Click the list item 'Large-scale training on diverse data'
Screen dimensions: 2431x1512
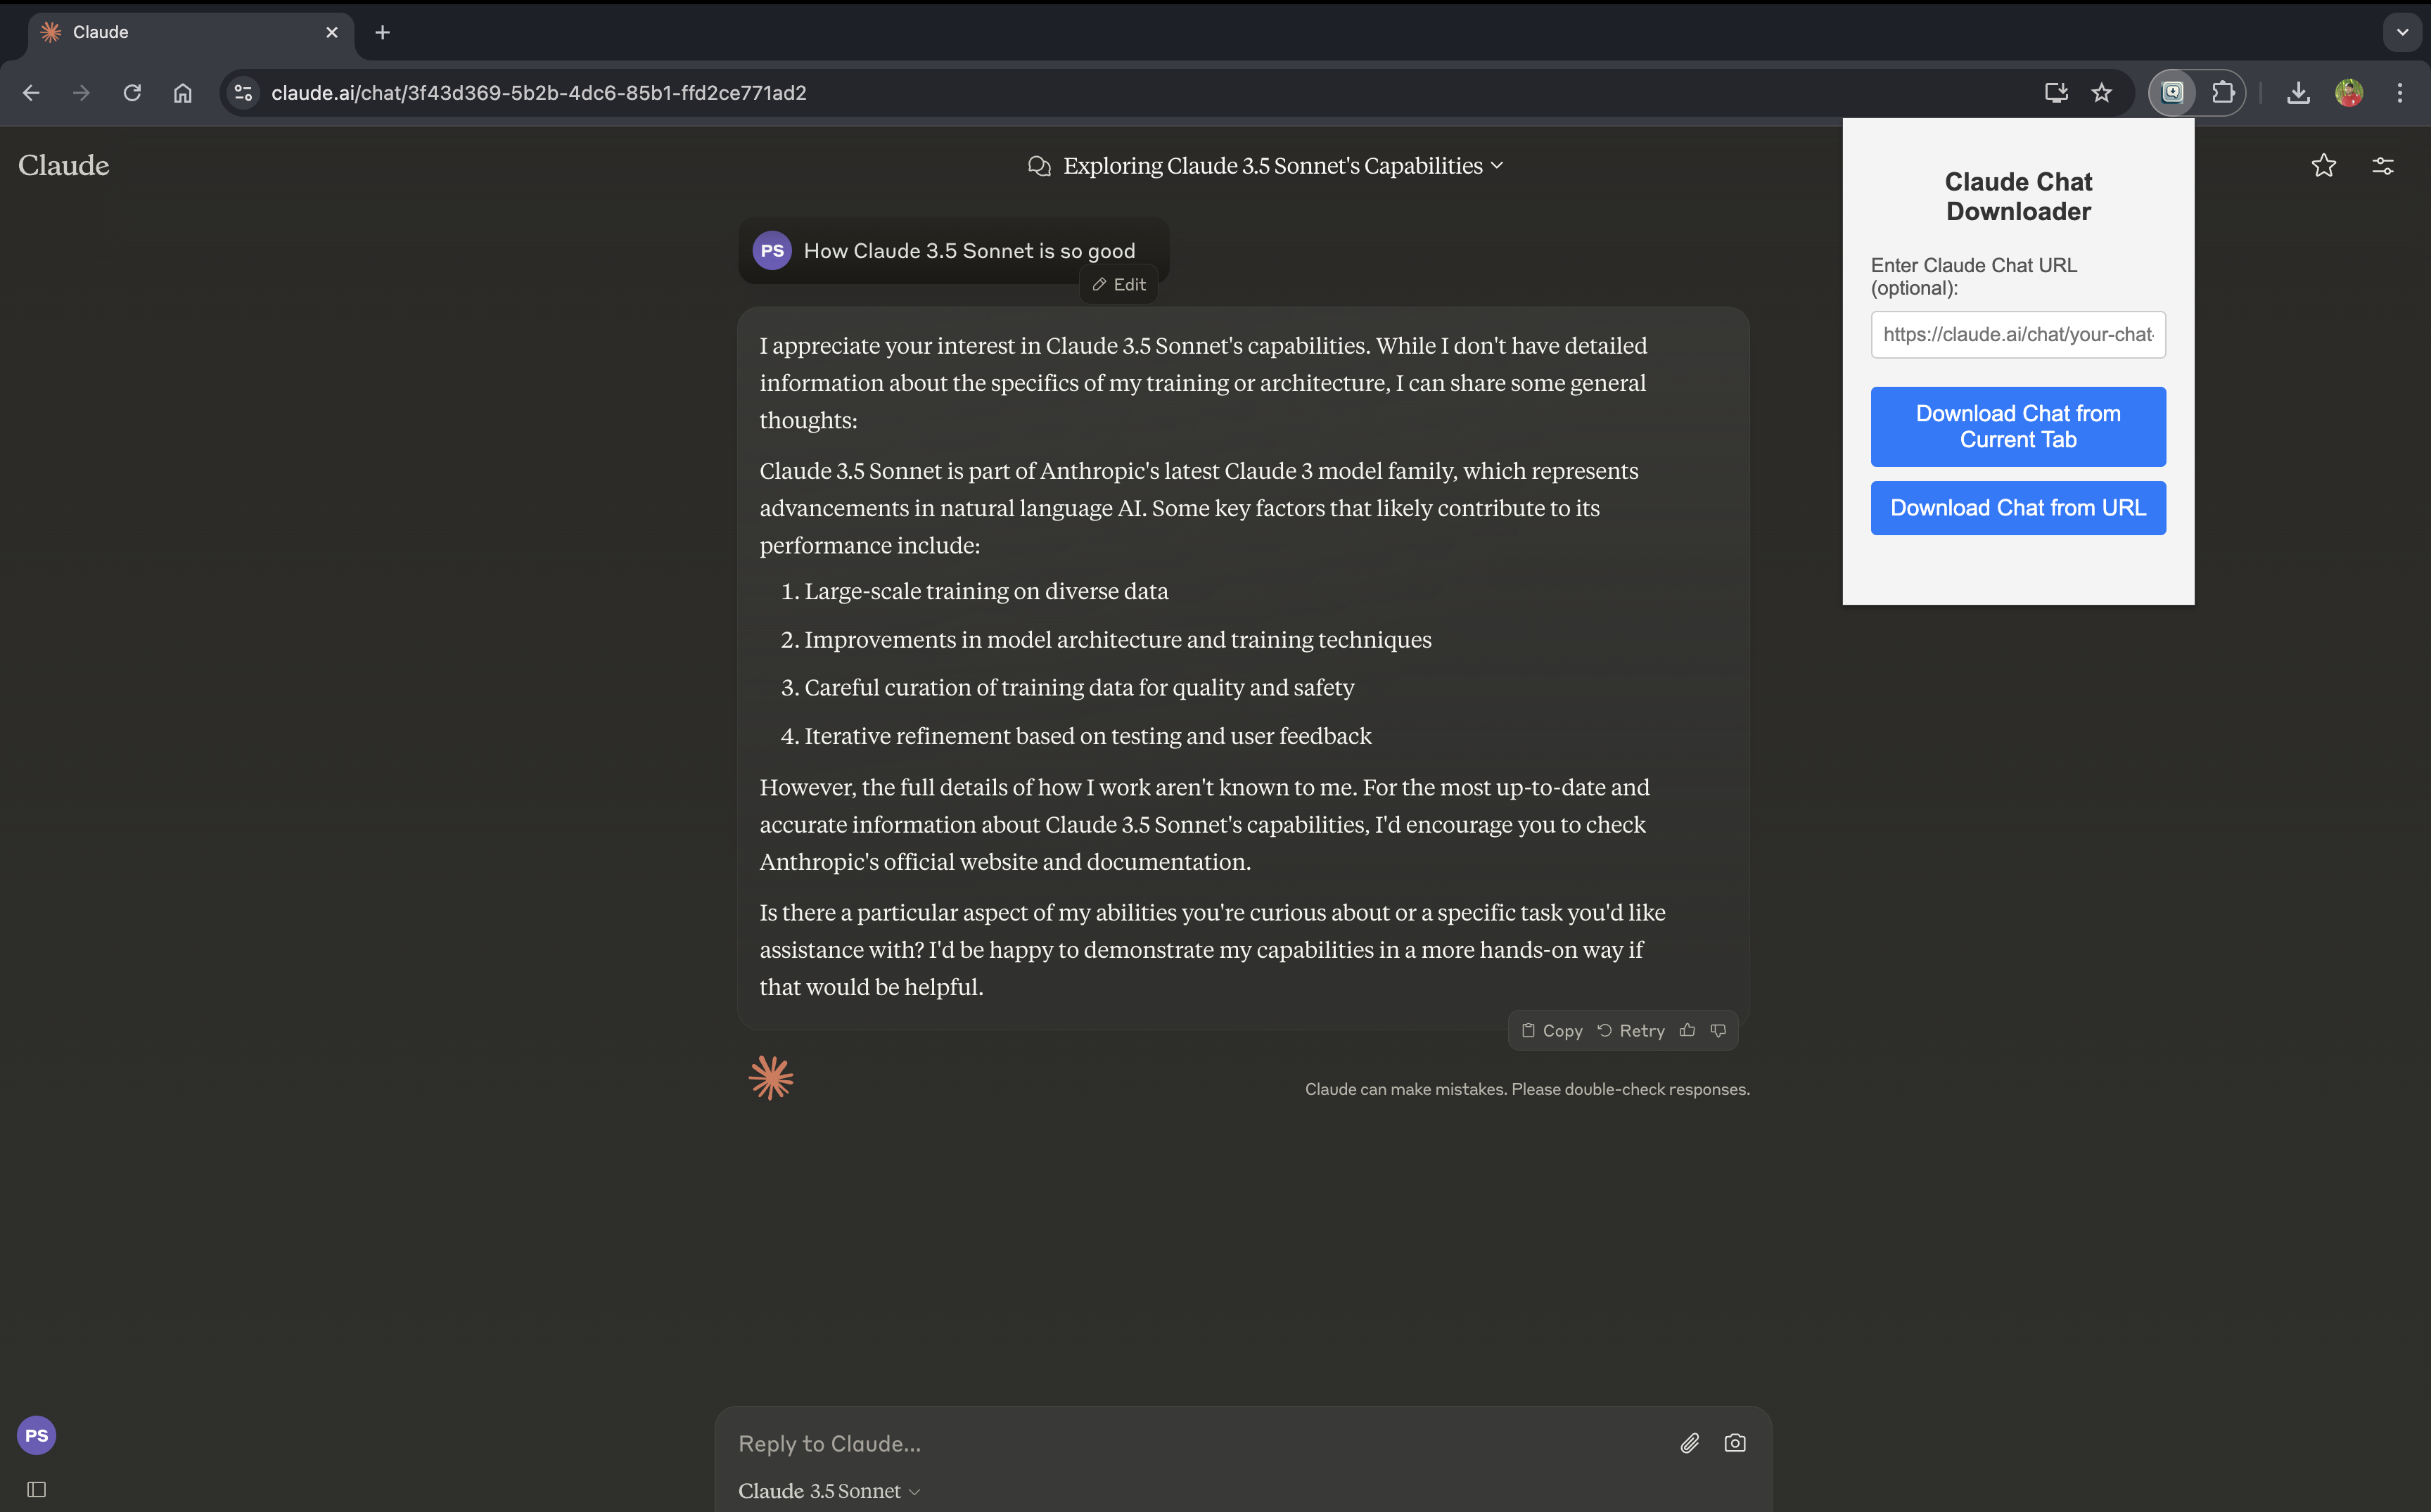[986, 592]
